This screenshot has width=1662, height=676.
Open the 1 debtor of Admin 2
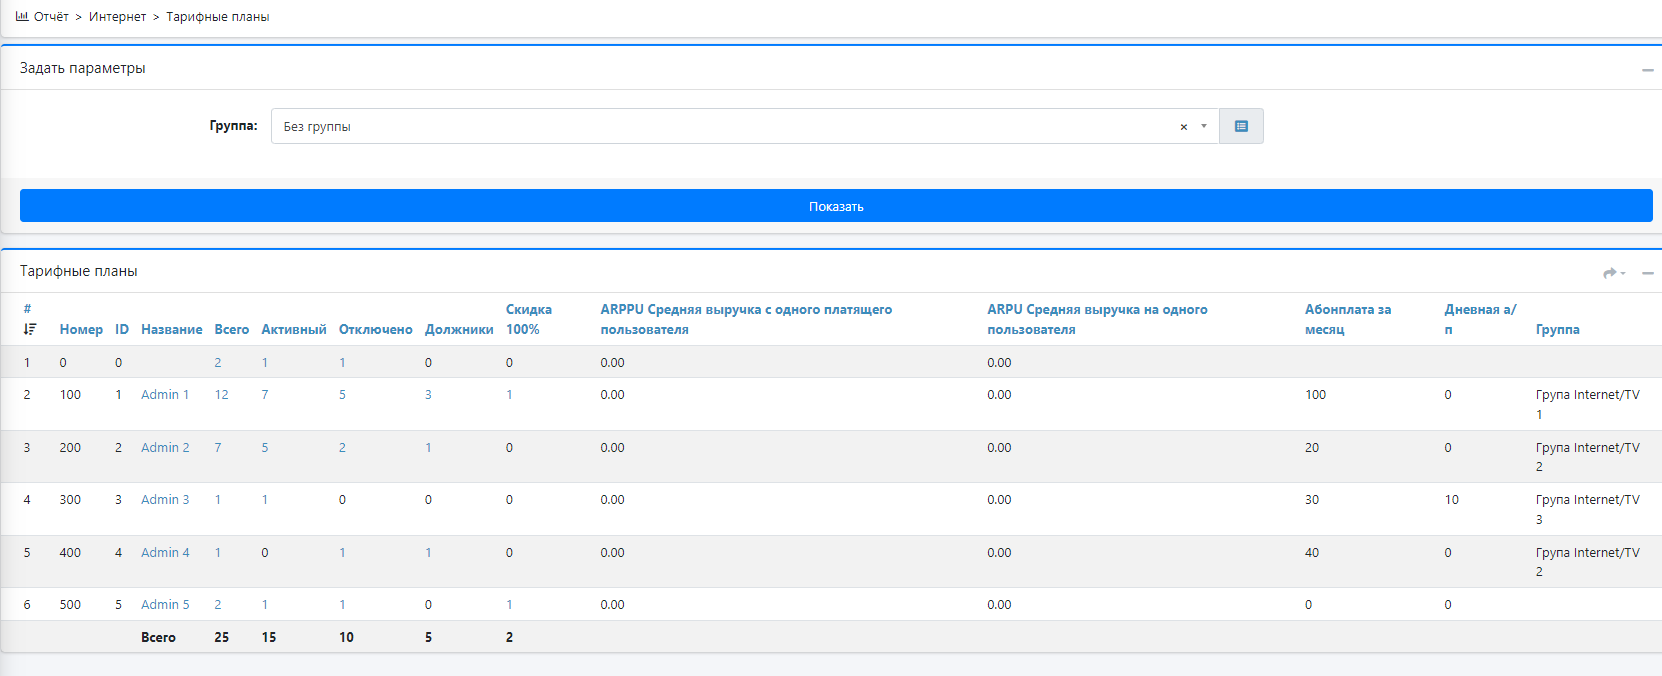(428, 448)
